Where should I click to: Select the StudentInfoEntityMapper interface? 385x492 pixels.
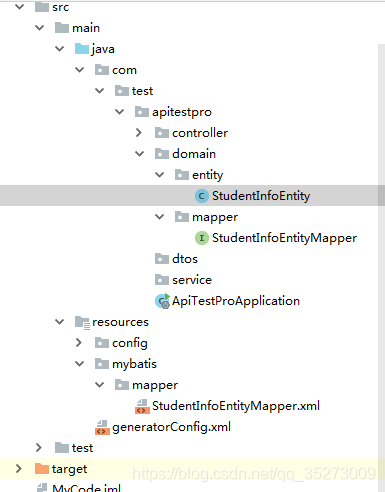click(x=284, y=238)
